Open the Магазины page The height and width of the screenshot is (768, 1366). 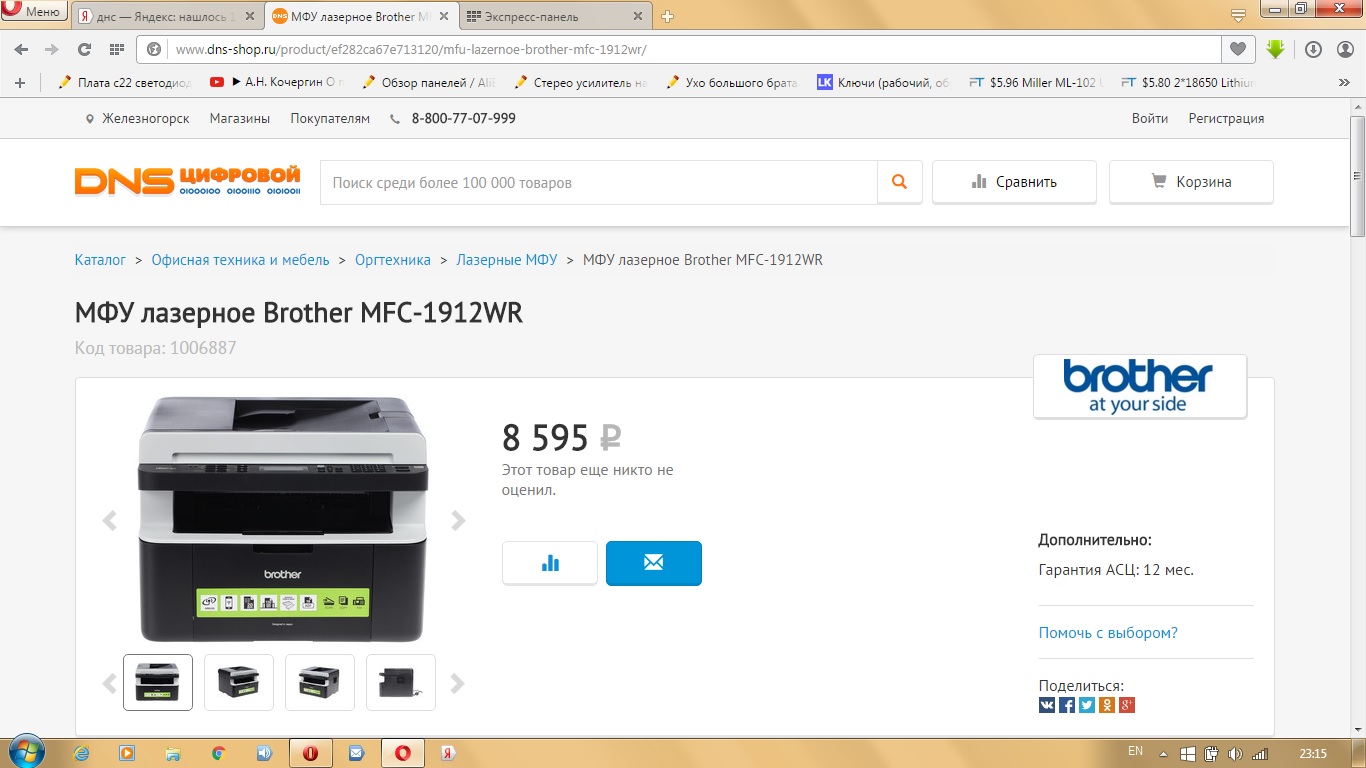pos(240,118)
